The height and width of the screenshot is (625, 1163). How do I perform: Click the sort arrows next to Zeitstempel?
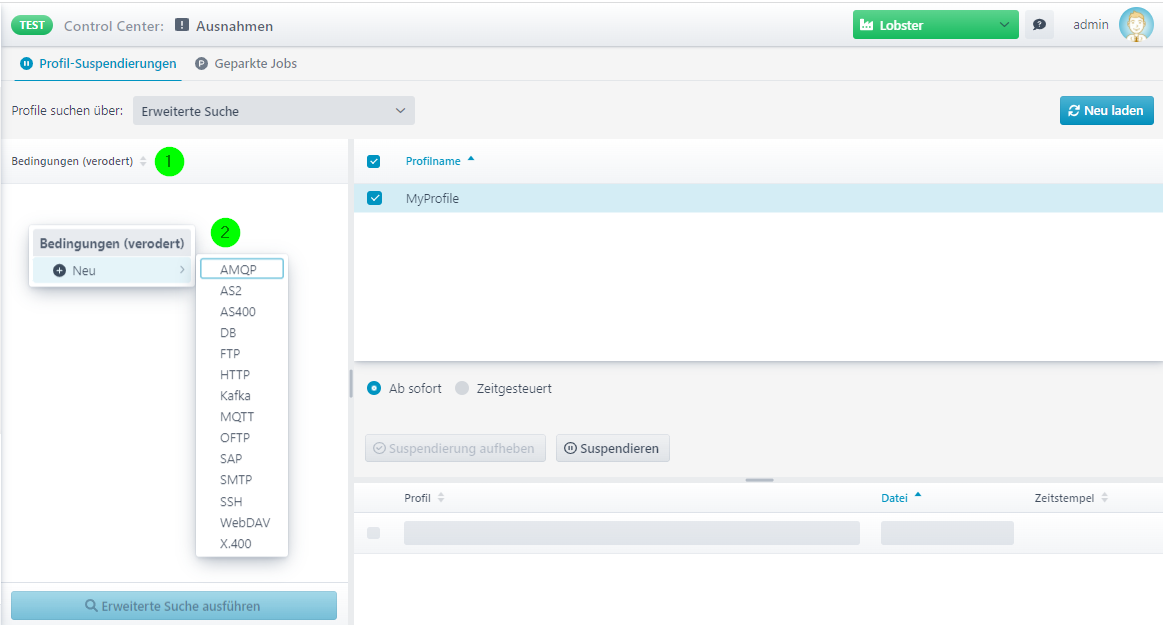click(1105, 498)
